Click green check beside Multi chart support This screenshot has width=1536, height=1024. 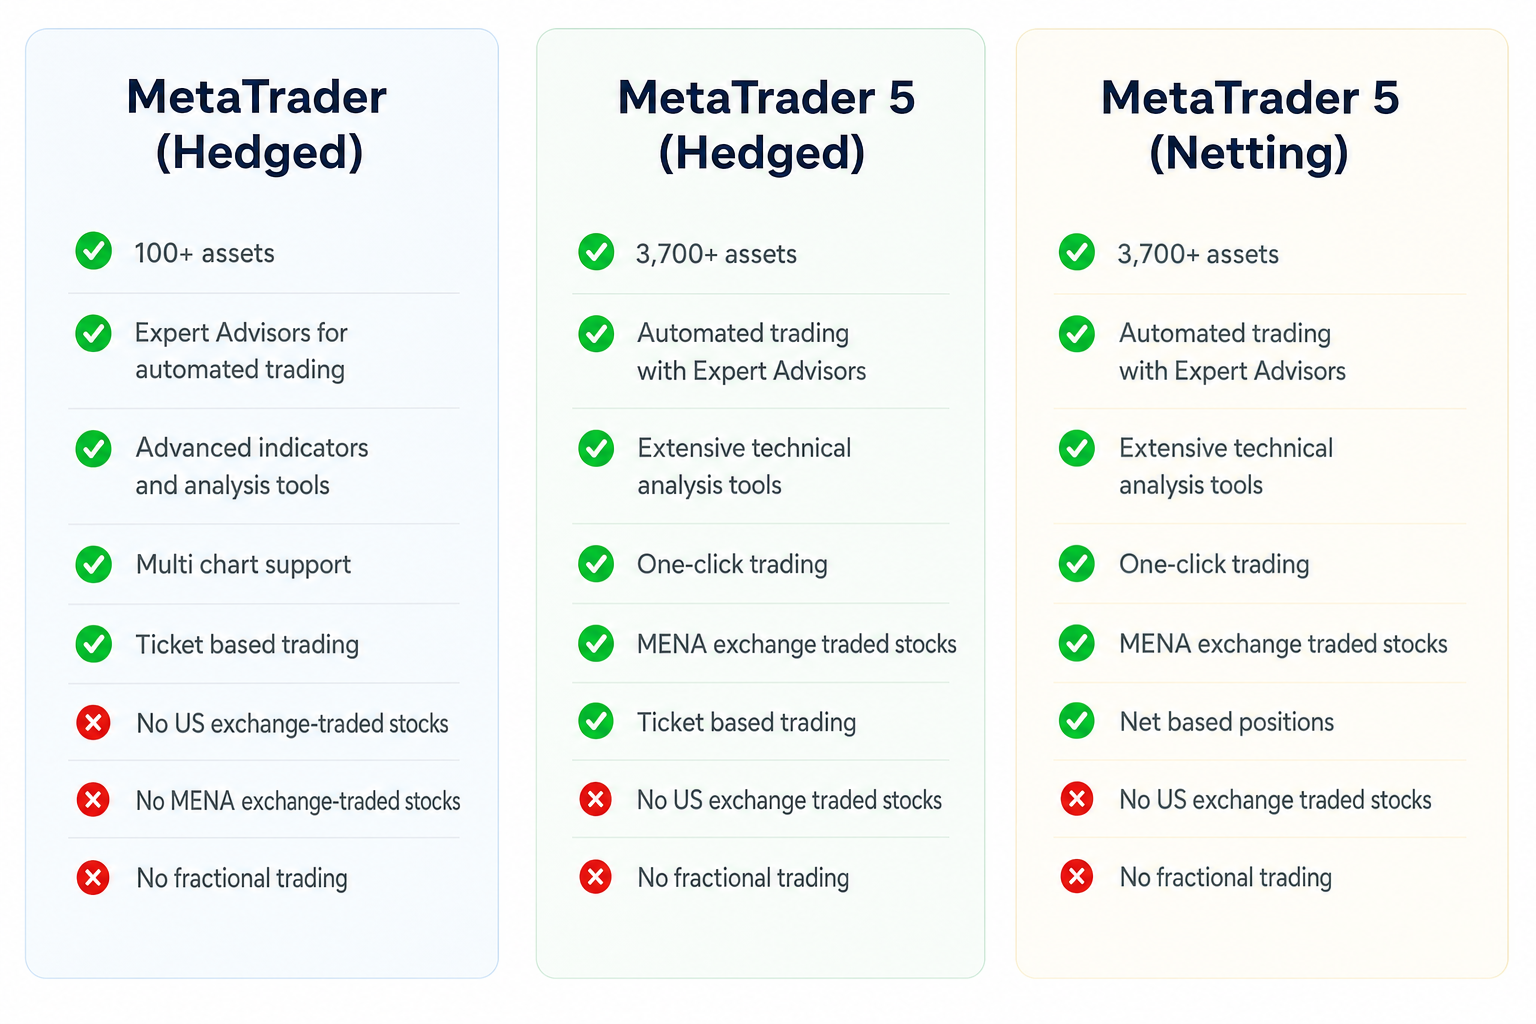pos(94,564)
